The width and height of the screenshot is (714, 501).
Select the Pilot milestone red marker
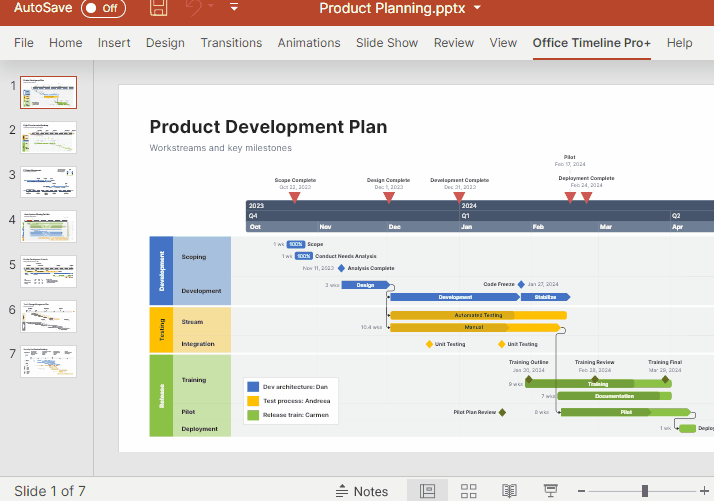point(570,197)
